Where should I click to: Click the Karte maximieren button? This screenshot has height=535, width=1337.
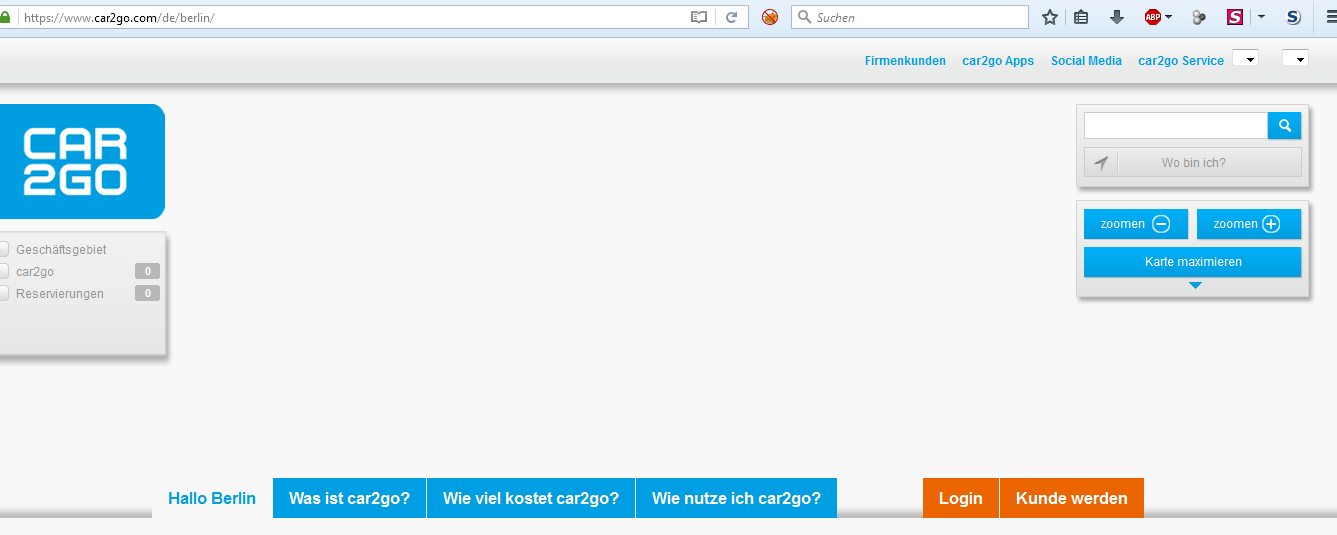click(1193, 262)
